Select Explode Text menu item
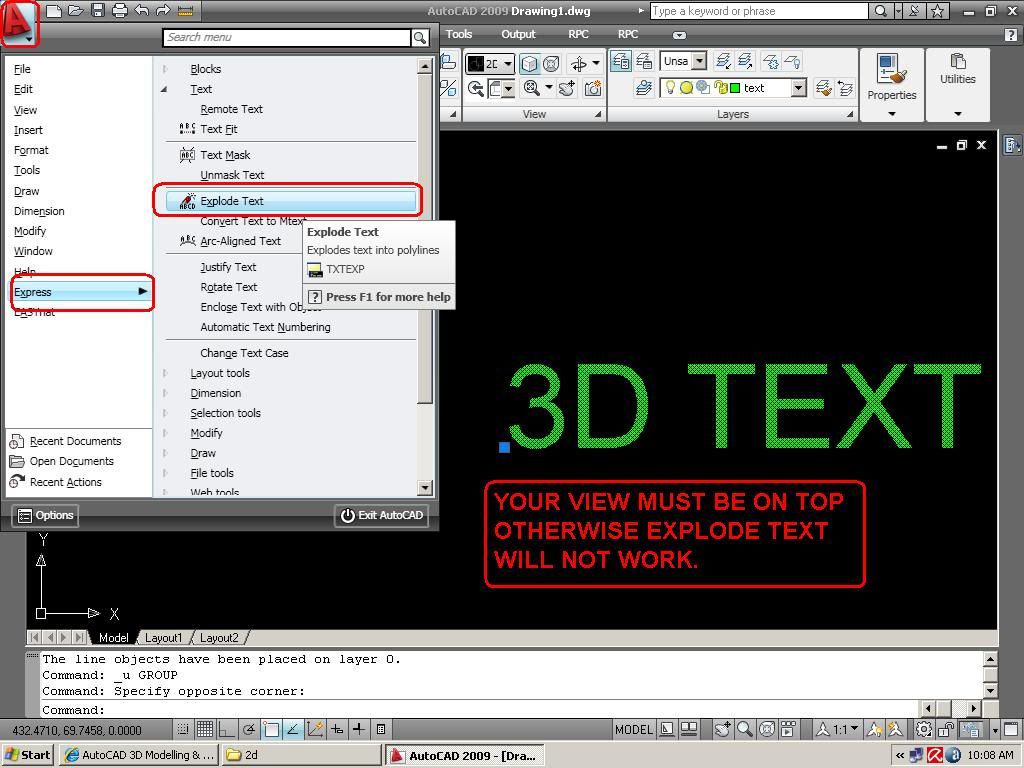Viewport: 1024px width, 768px height. click(x=232, y=201)
